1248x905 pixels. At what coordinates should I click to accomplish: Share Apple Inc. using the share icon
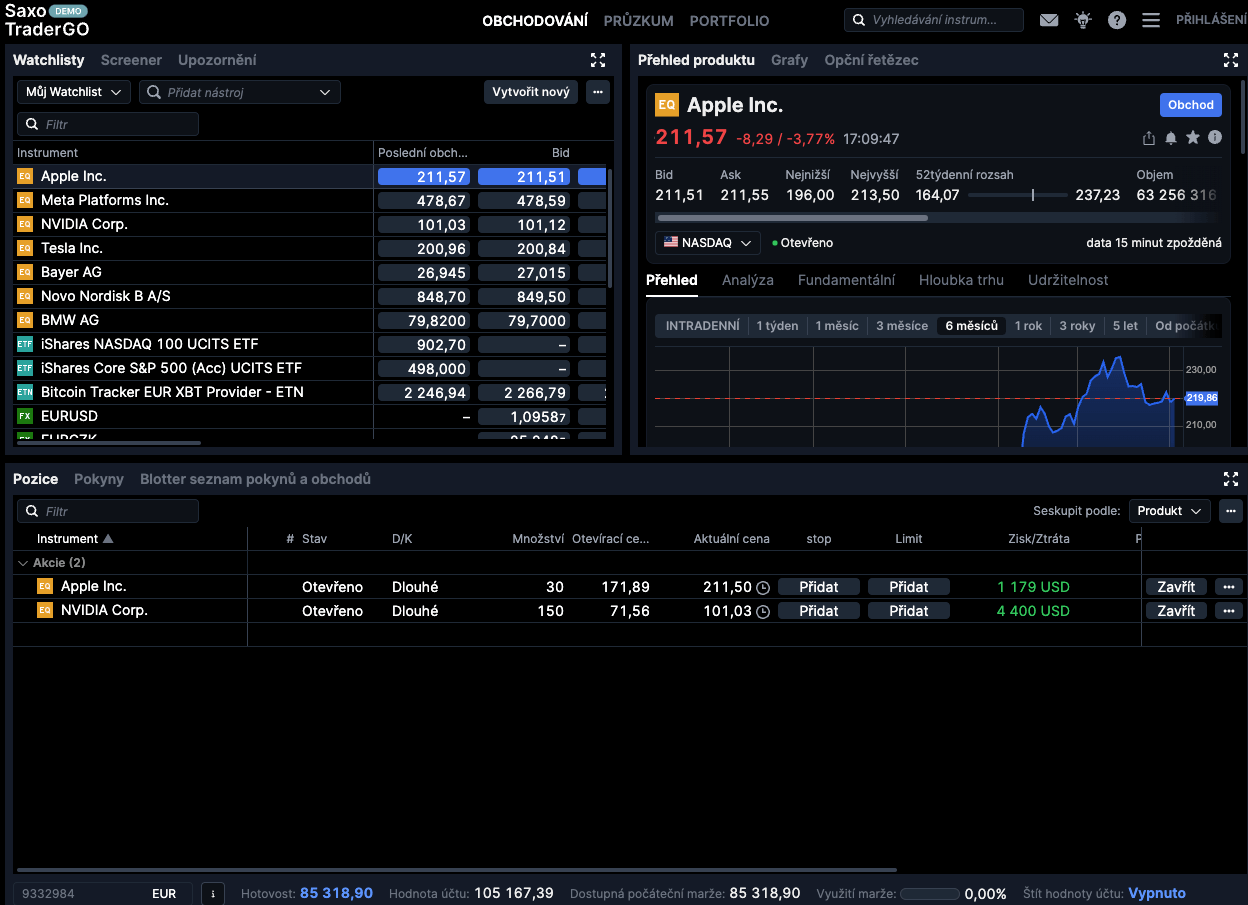point(1149,138)
